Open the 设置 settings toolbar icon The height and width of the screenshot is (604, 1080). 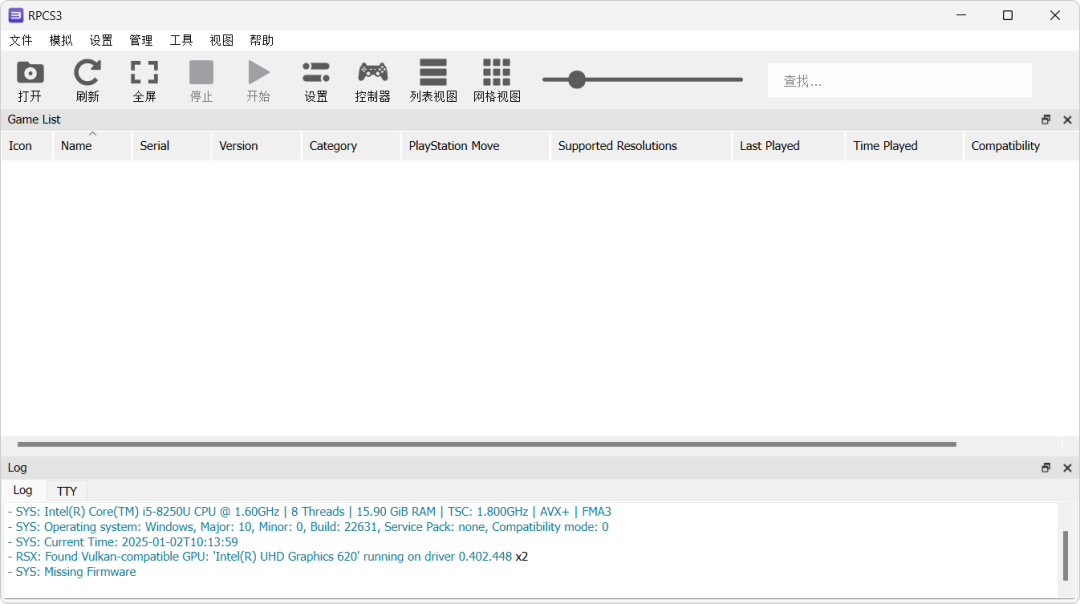pos(316,81)
